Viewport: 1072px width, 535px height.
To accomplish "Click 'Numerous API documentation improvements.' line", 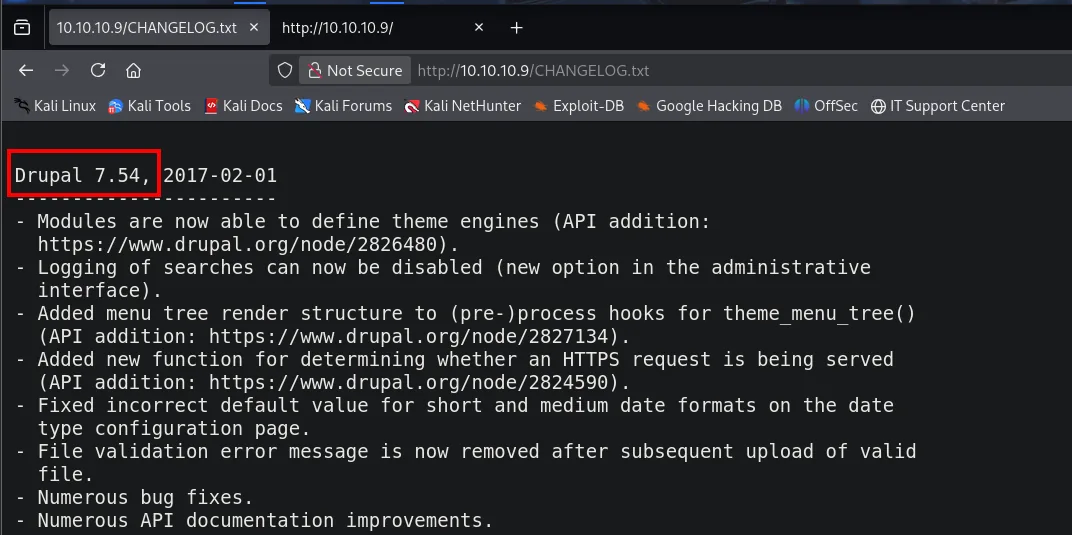I will pyautogui.click(x=254, y=519).
